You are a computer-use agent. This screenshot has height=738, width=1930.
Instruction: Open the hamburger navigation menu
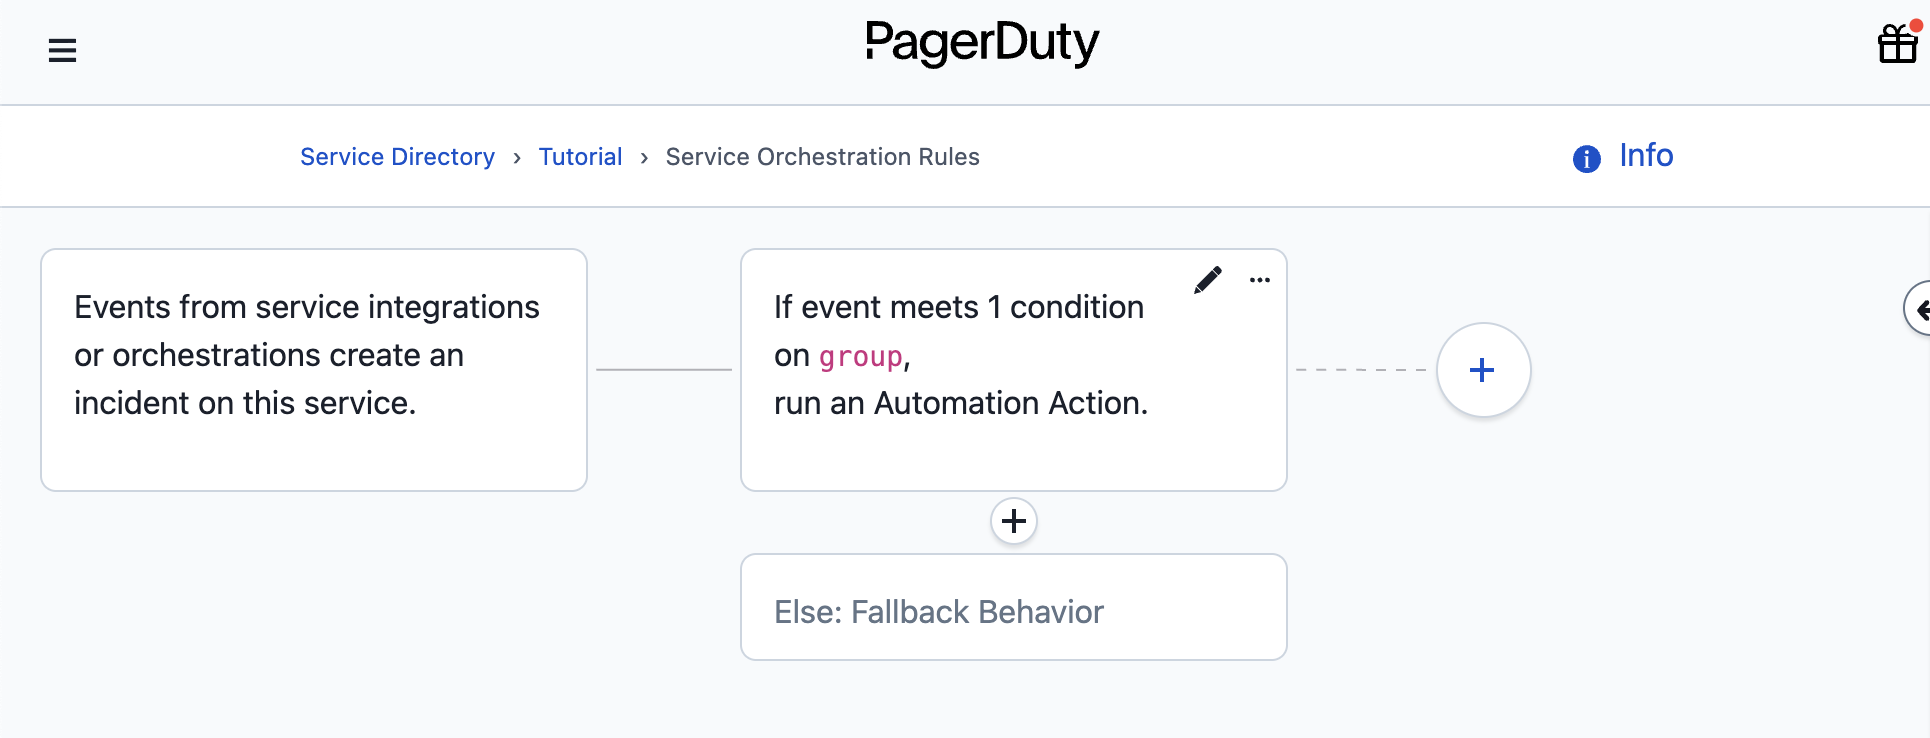62,50
